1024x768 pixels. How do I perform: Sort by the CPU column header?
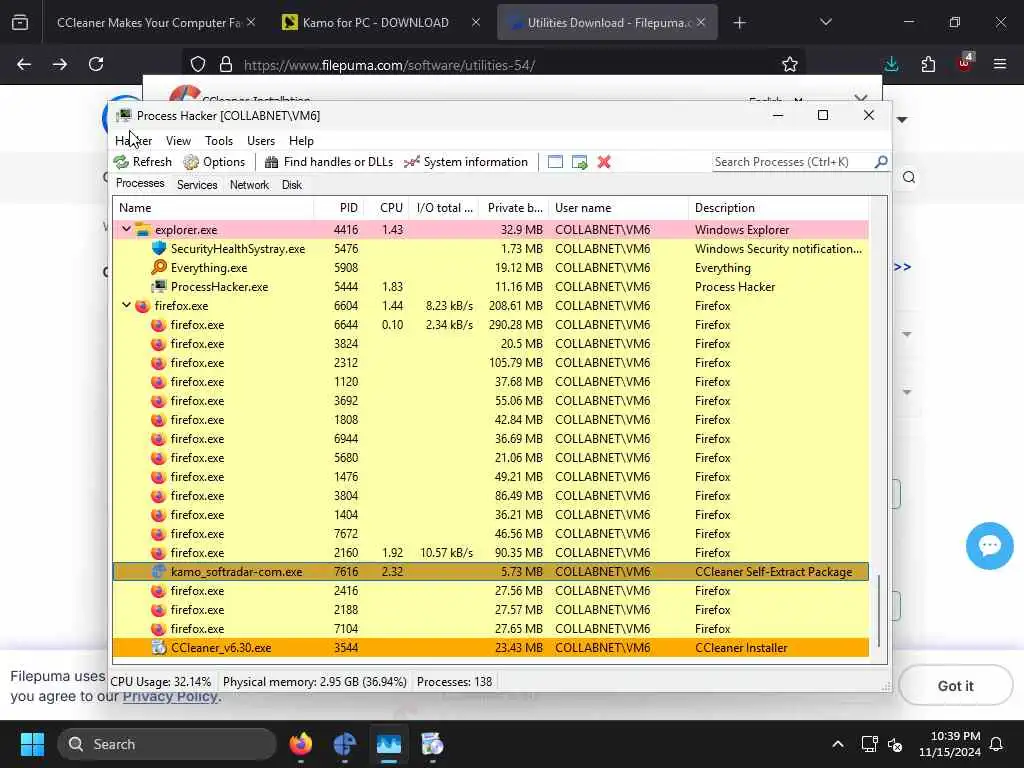coord(386,208)
